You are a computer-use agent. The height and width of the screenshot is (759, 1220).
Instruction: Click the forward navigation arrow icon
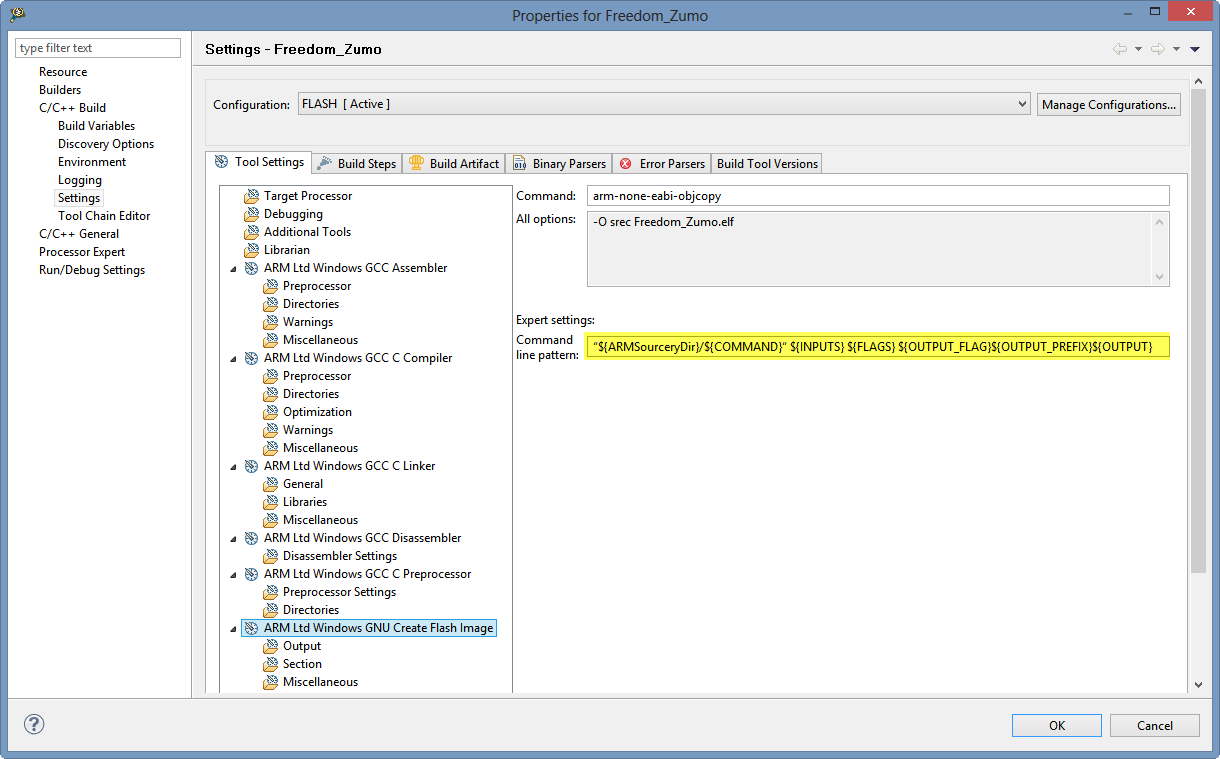pos(1157,49)
